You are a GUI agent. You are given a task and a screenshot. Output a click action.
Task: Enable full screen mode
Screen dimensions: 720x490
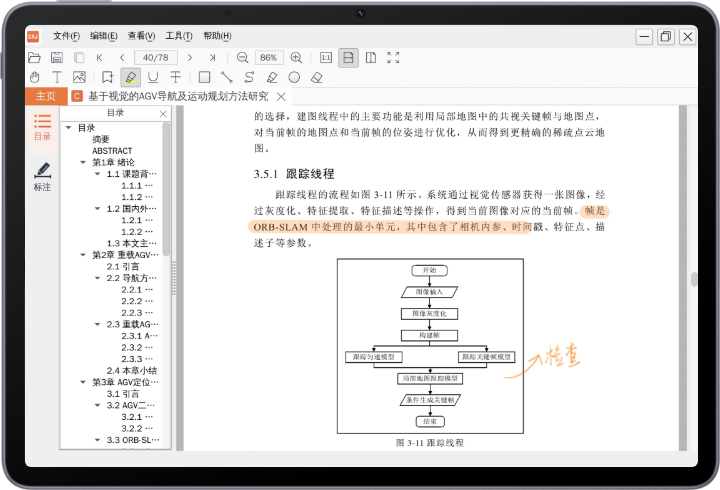click(393, 58)
